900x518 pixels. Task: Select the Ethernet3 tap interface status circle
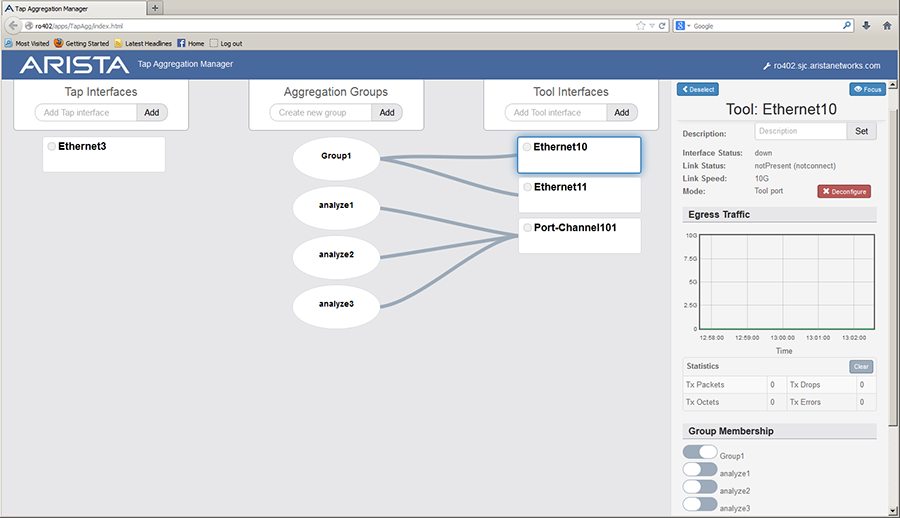point(52,146)
